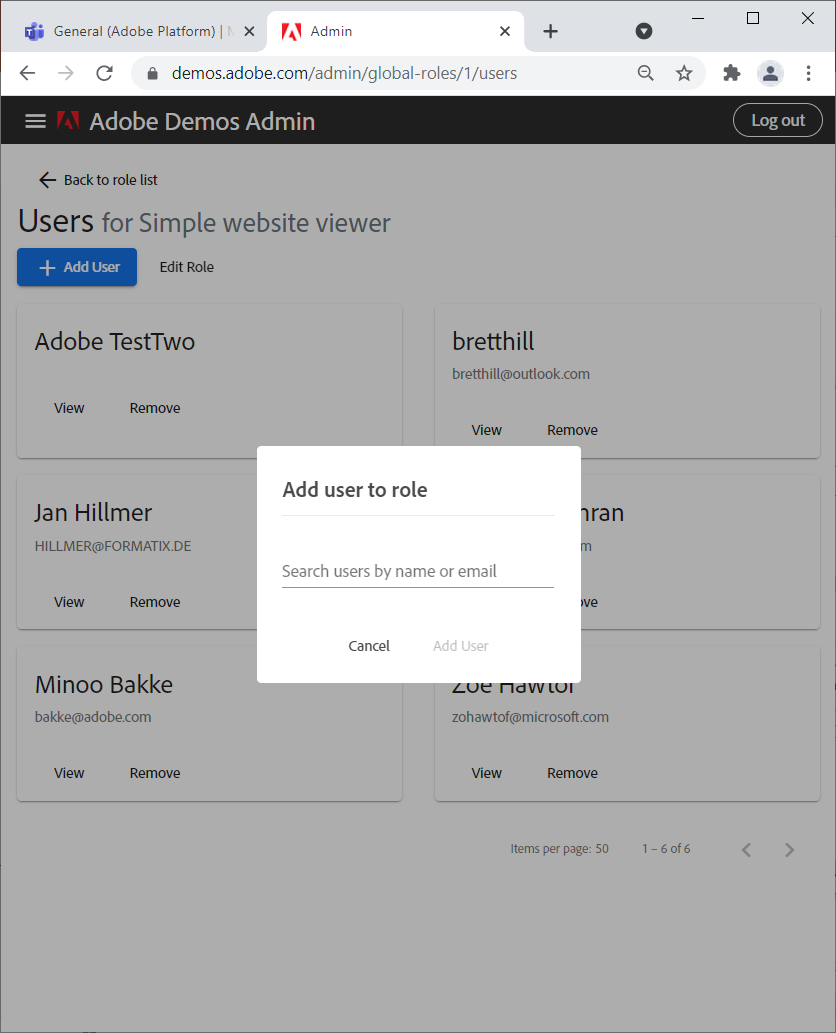Click the 1 – 6 of 6 range label
836x1033 pixels.
pos(666,849)
